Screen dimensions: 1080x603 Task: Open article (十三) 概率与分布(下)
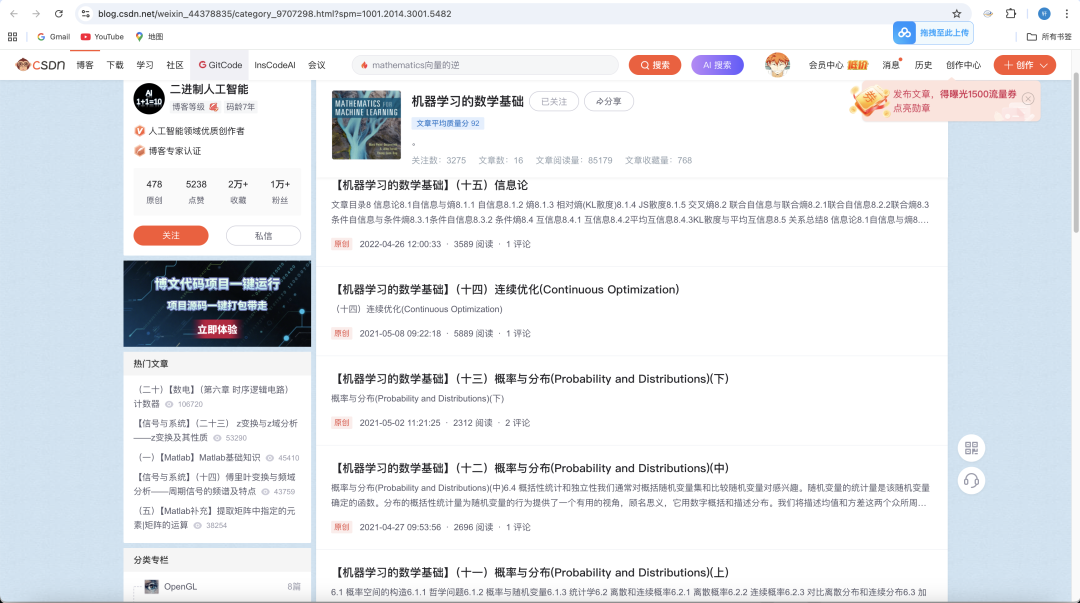(x=531, y=379)
